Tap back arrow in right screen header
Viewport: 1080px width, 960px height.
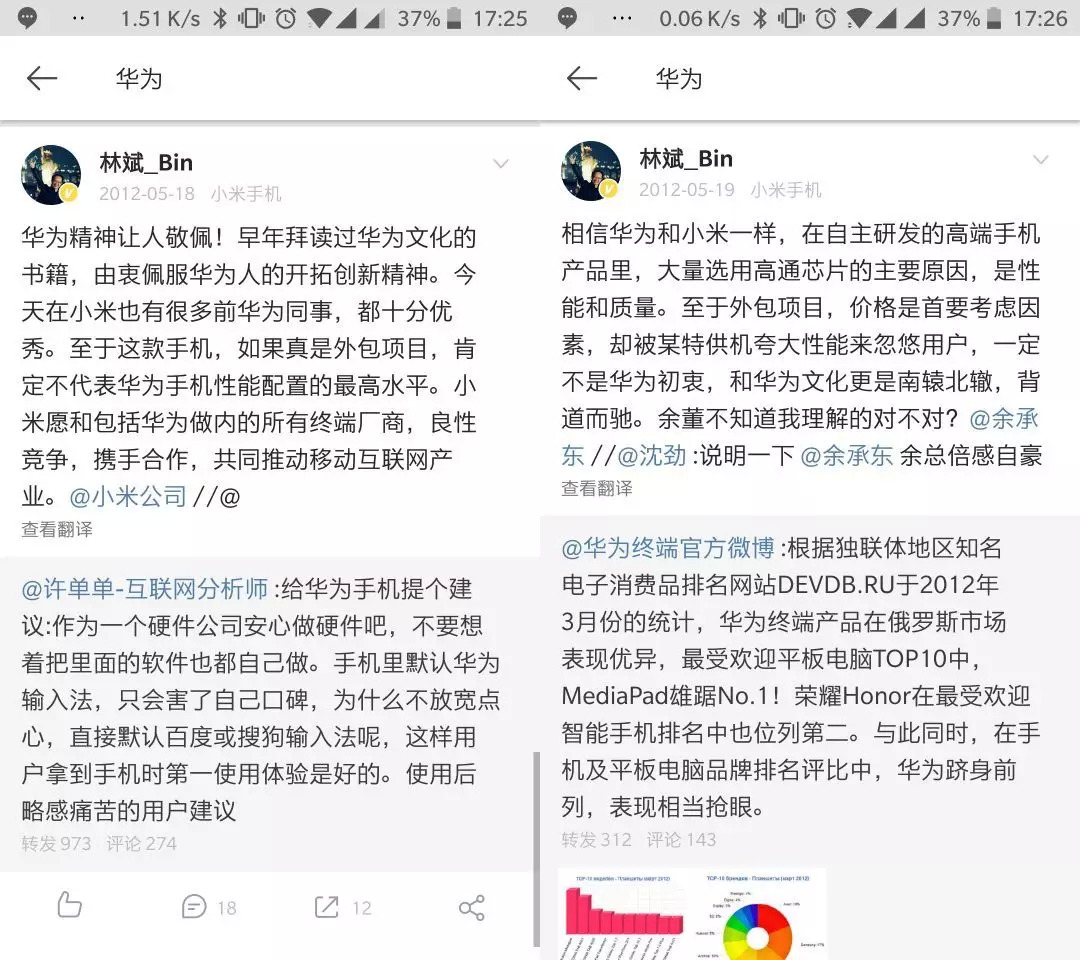coord(582,79)
